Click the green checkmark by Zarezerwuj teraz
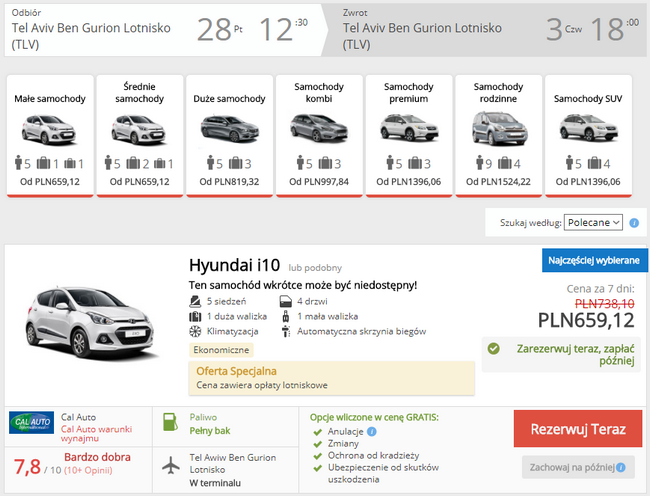Image resolution: width=650 pixels, height=496 pixels. [493, 349]
